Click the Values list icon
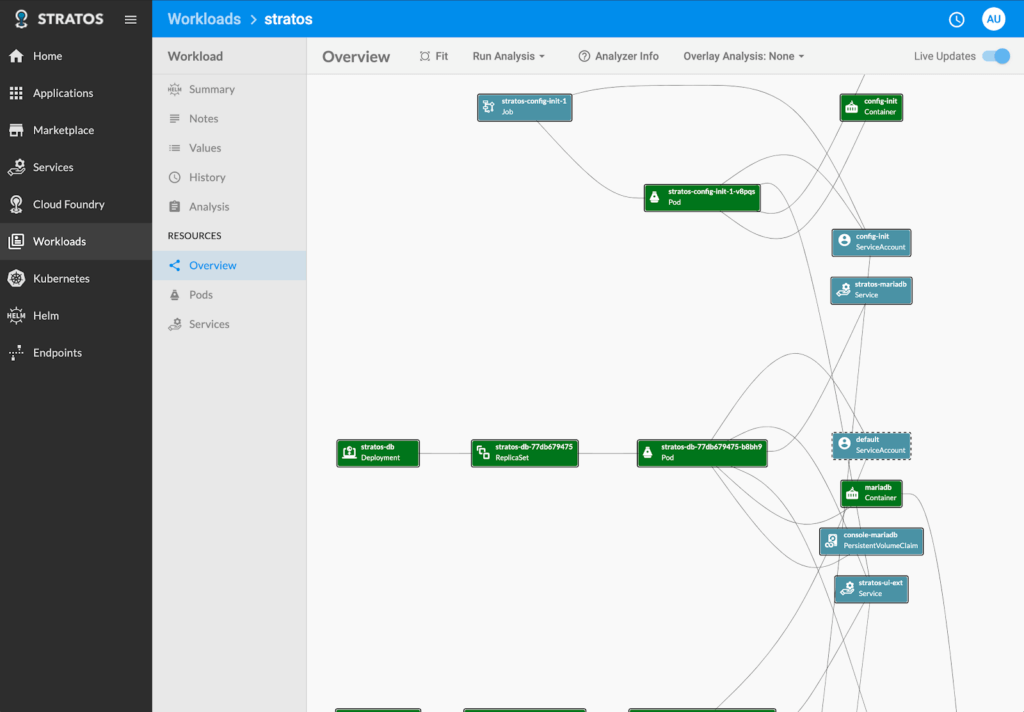This screenshot has width=1024, height=712. (x=174, y=148)
